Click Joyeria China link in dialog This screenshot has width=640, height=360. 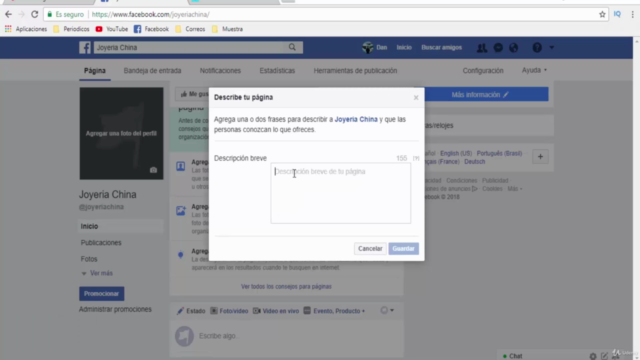tap(356, 119)
